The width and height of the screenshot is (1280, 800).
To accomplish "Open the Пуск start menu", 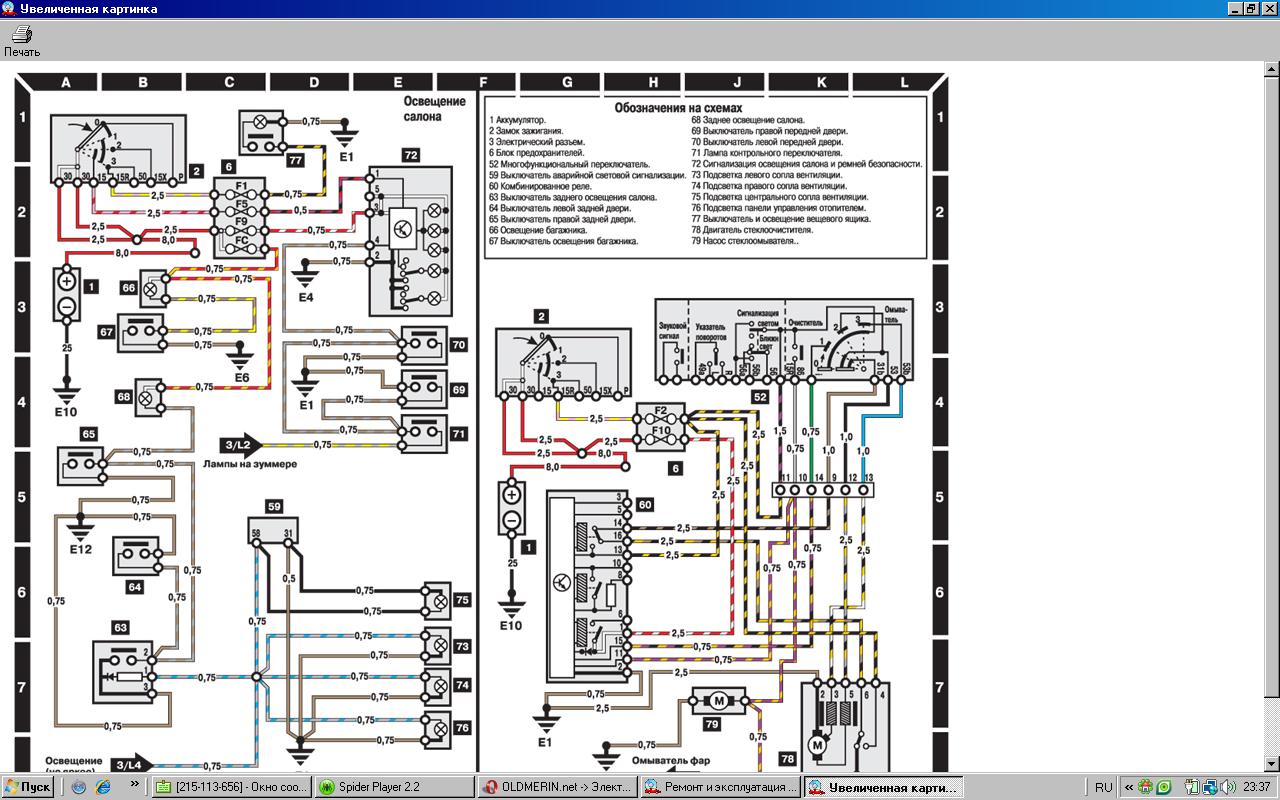I will point(28,787).
